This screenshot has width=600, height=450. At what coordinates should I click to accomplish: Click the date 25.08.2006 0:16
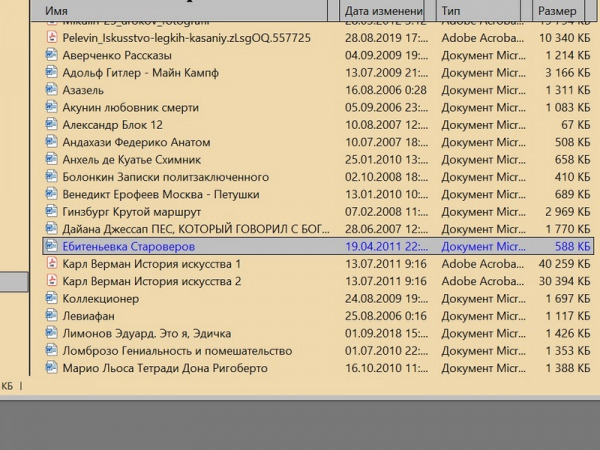(386, 316)
